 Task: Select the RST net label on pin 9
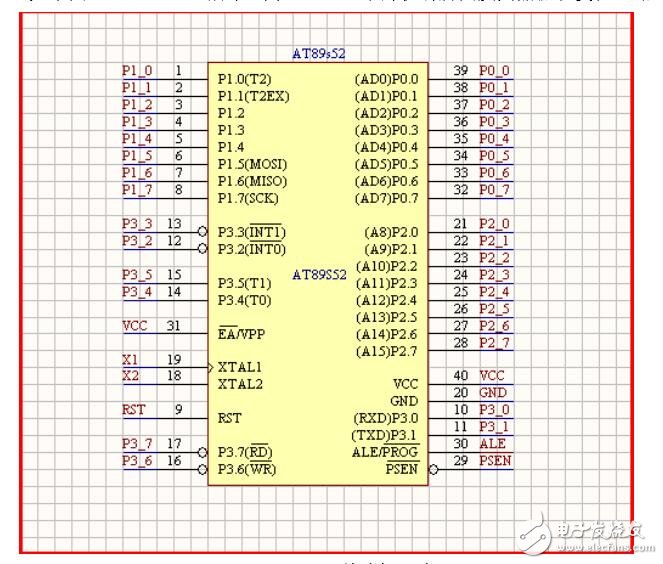pyautogui.click(x=133, y=410)
